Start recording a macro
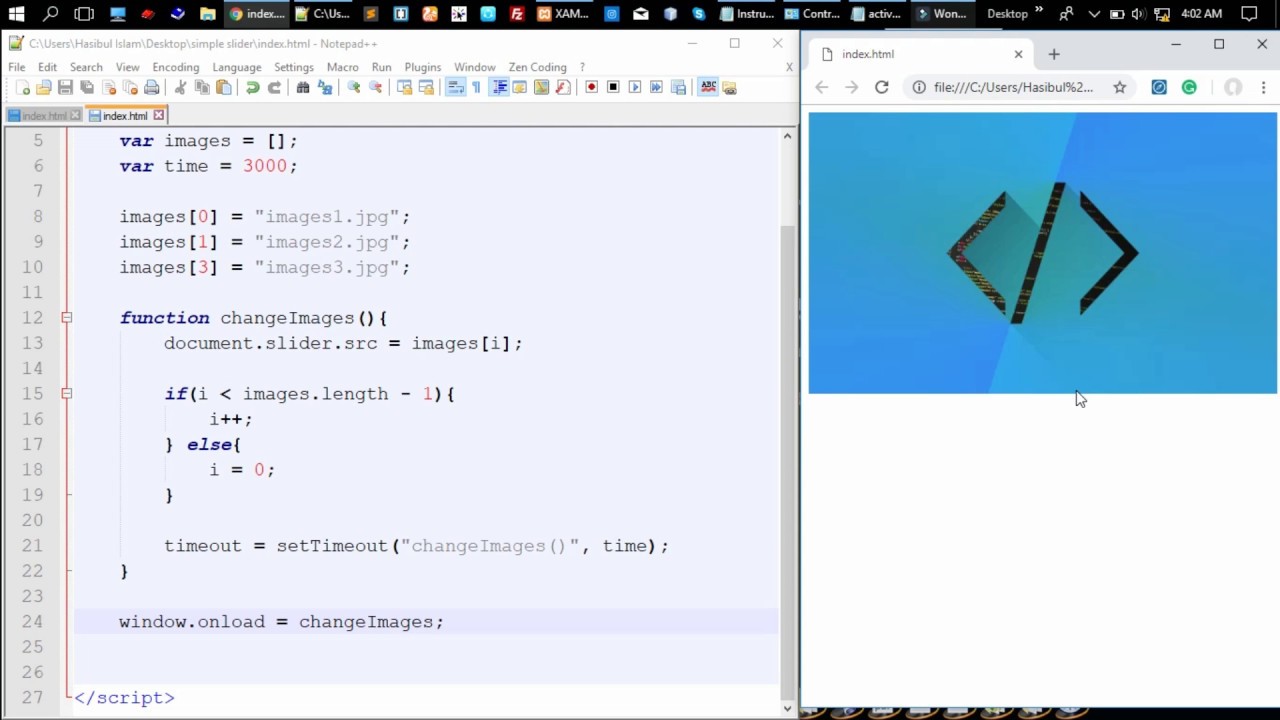 pyautogui.click(x=592, y=88)
